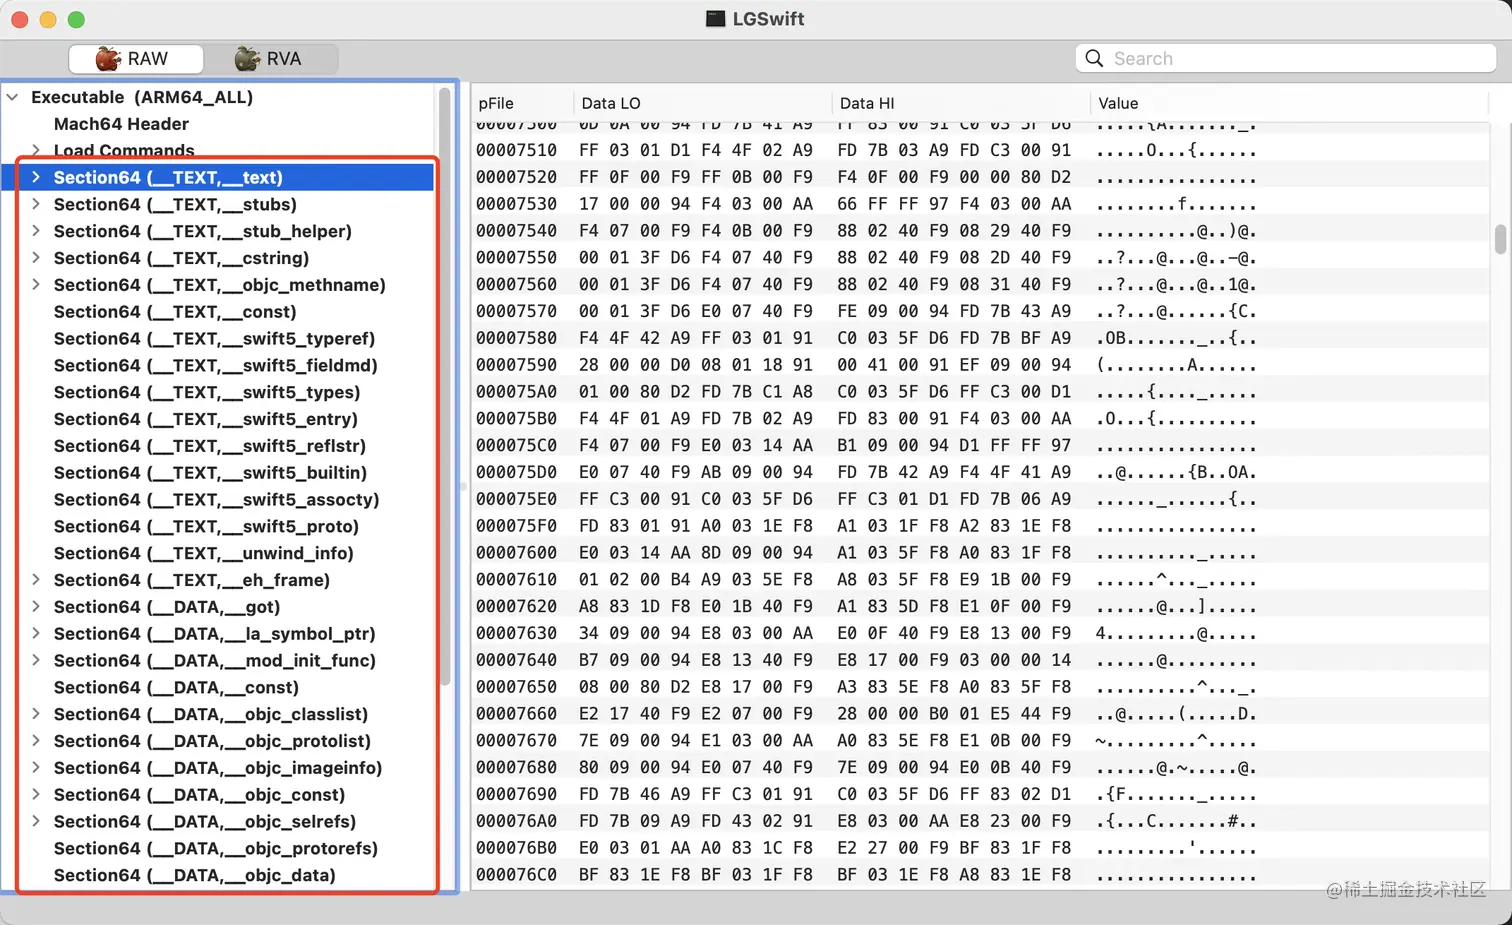The width and height of the screenshot is (1512, 925).
Task: Select offset 00007510 in the pFile column
Action: point(516,151)
